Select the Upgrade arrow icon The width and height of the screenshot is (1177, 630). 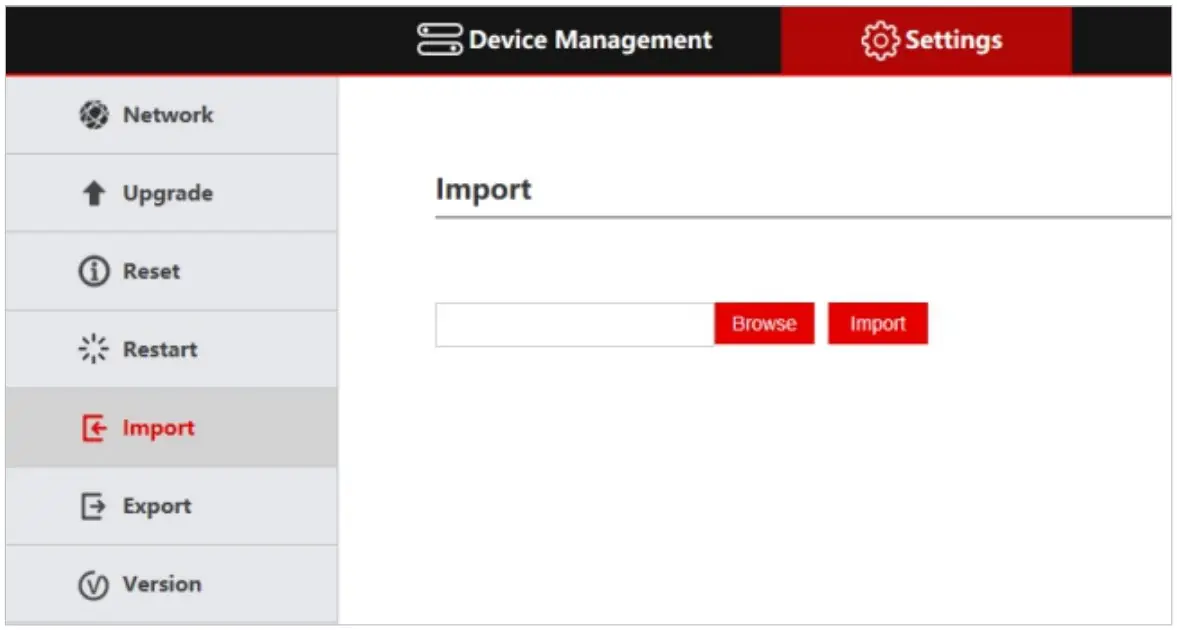click(92, 192)
